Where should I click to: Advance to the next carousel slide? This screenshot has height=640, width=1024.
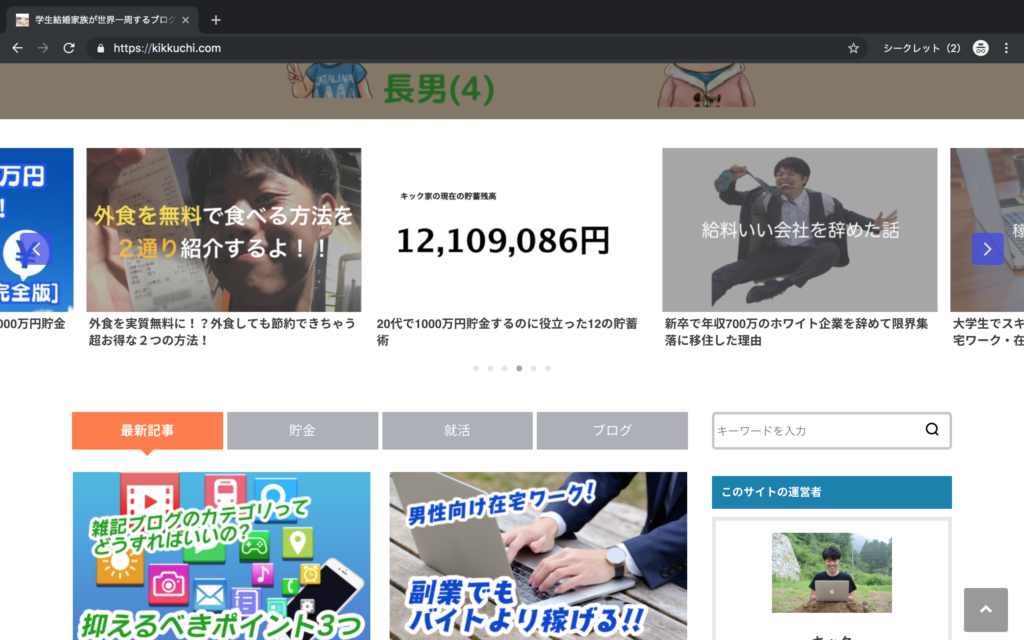click(x=987, y=249)
